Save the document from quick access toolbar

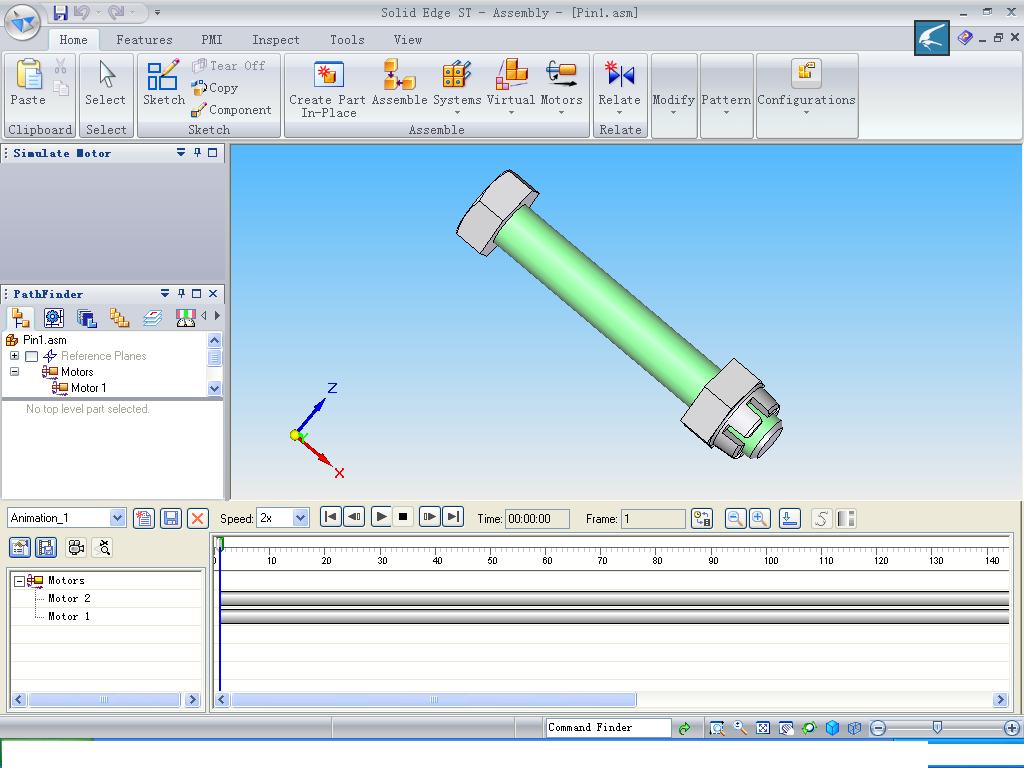tap(61, 12)
